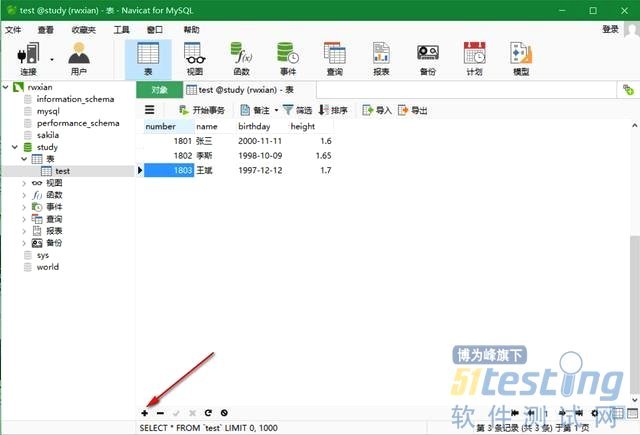Image resolution: width=640 pixels, height=435 pixels.
Task: Click the green icon right of the tab bar
Action: [x=628, y=90]
